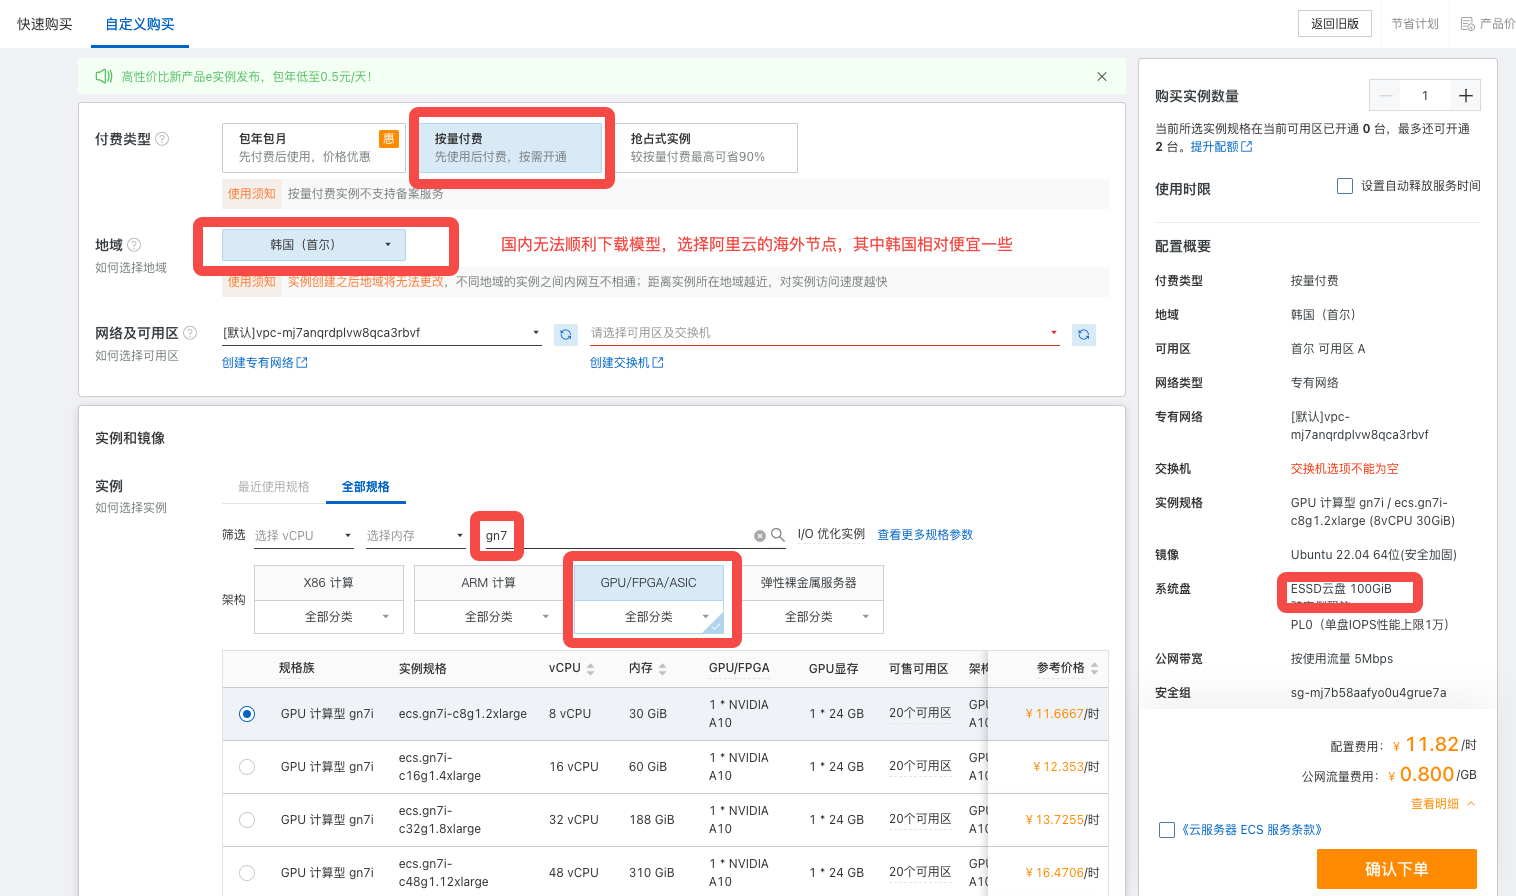The height and width of the screenshot is (896, 1516).
Task: Select ecs.gn7i-c16g1.4xlarge radio button
Action: tap(247, 767)
